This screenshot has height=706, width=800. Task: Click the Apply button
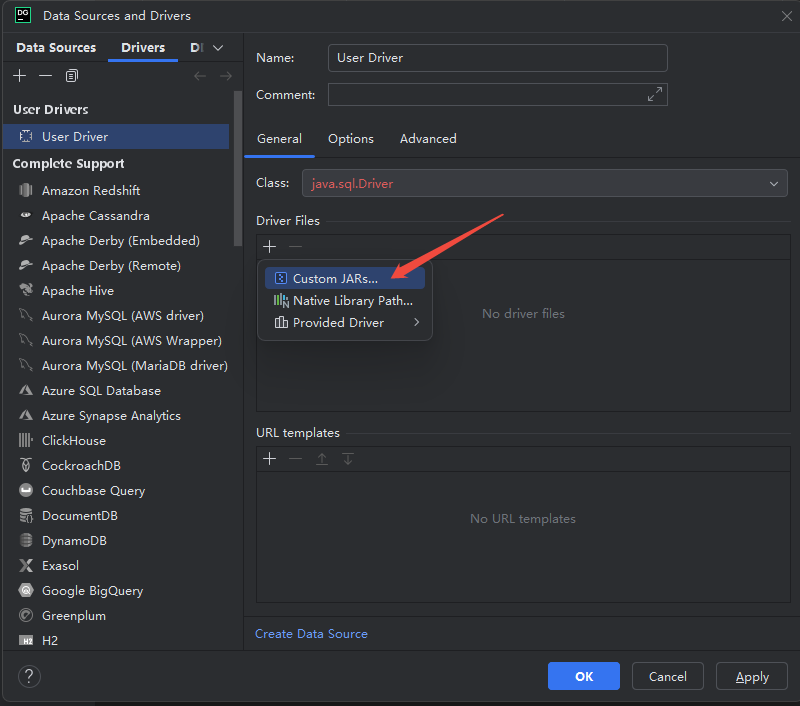point(752,676)
